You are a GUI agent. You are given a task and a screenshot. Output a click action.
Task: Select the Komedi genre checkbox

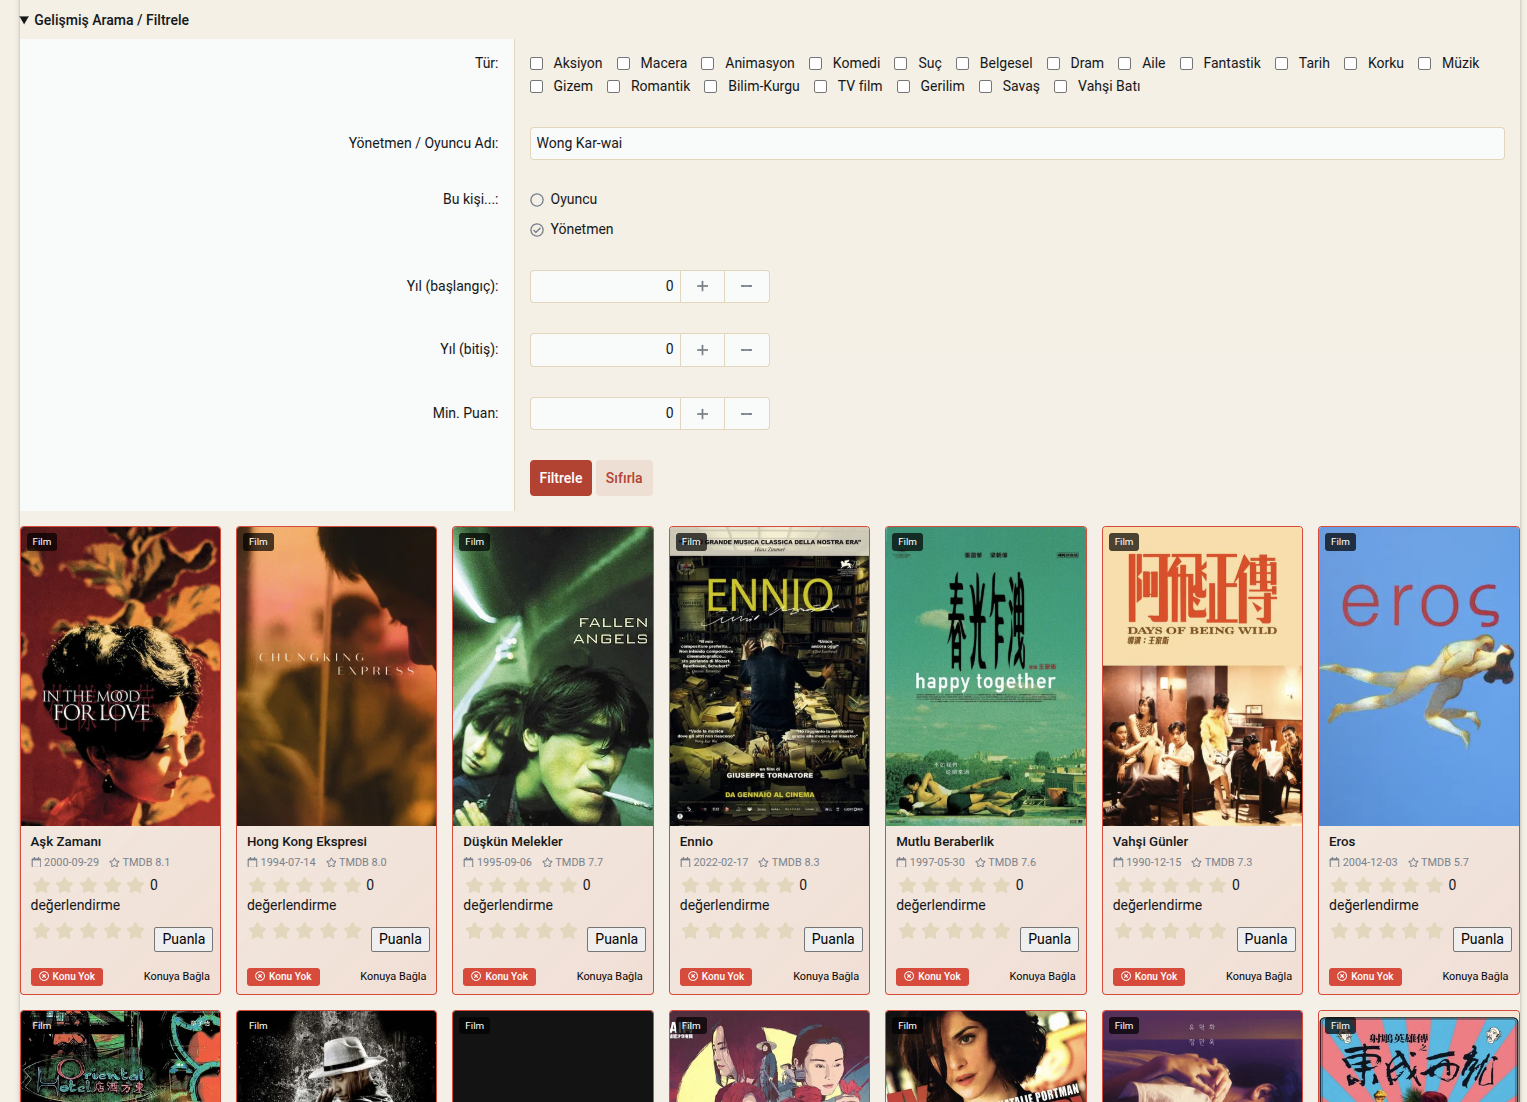[816, 64]
